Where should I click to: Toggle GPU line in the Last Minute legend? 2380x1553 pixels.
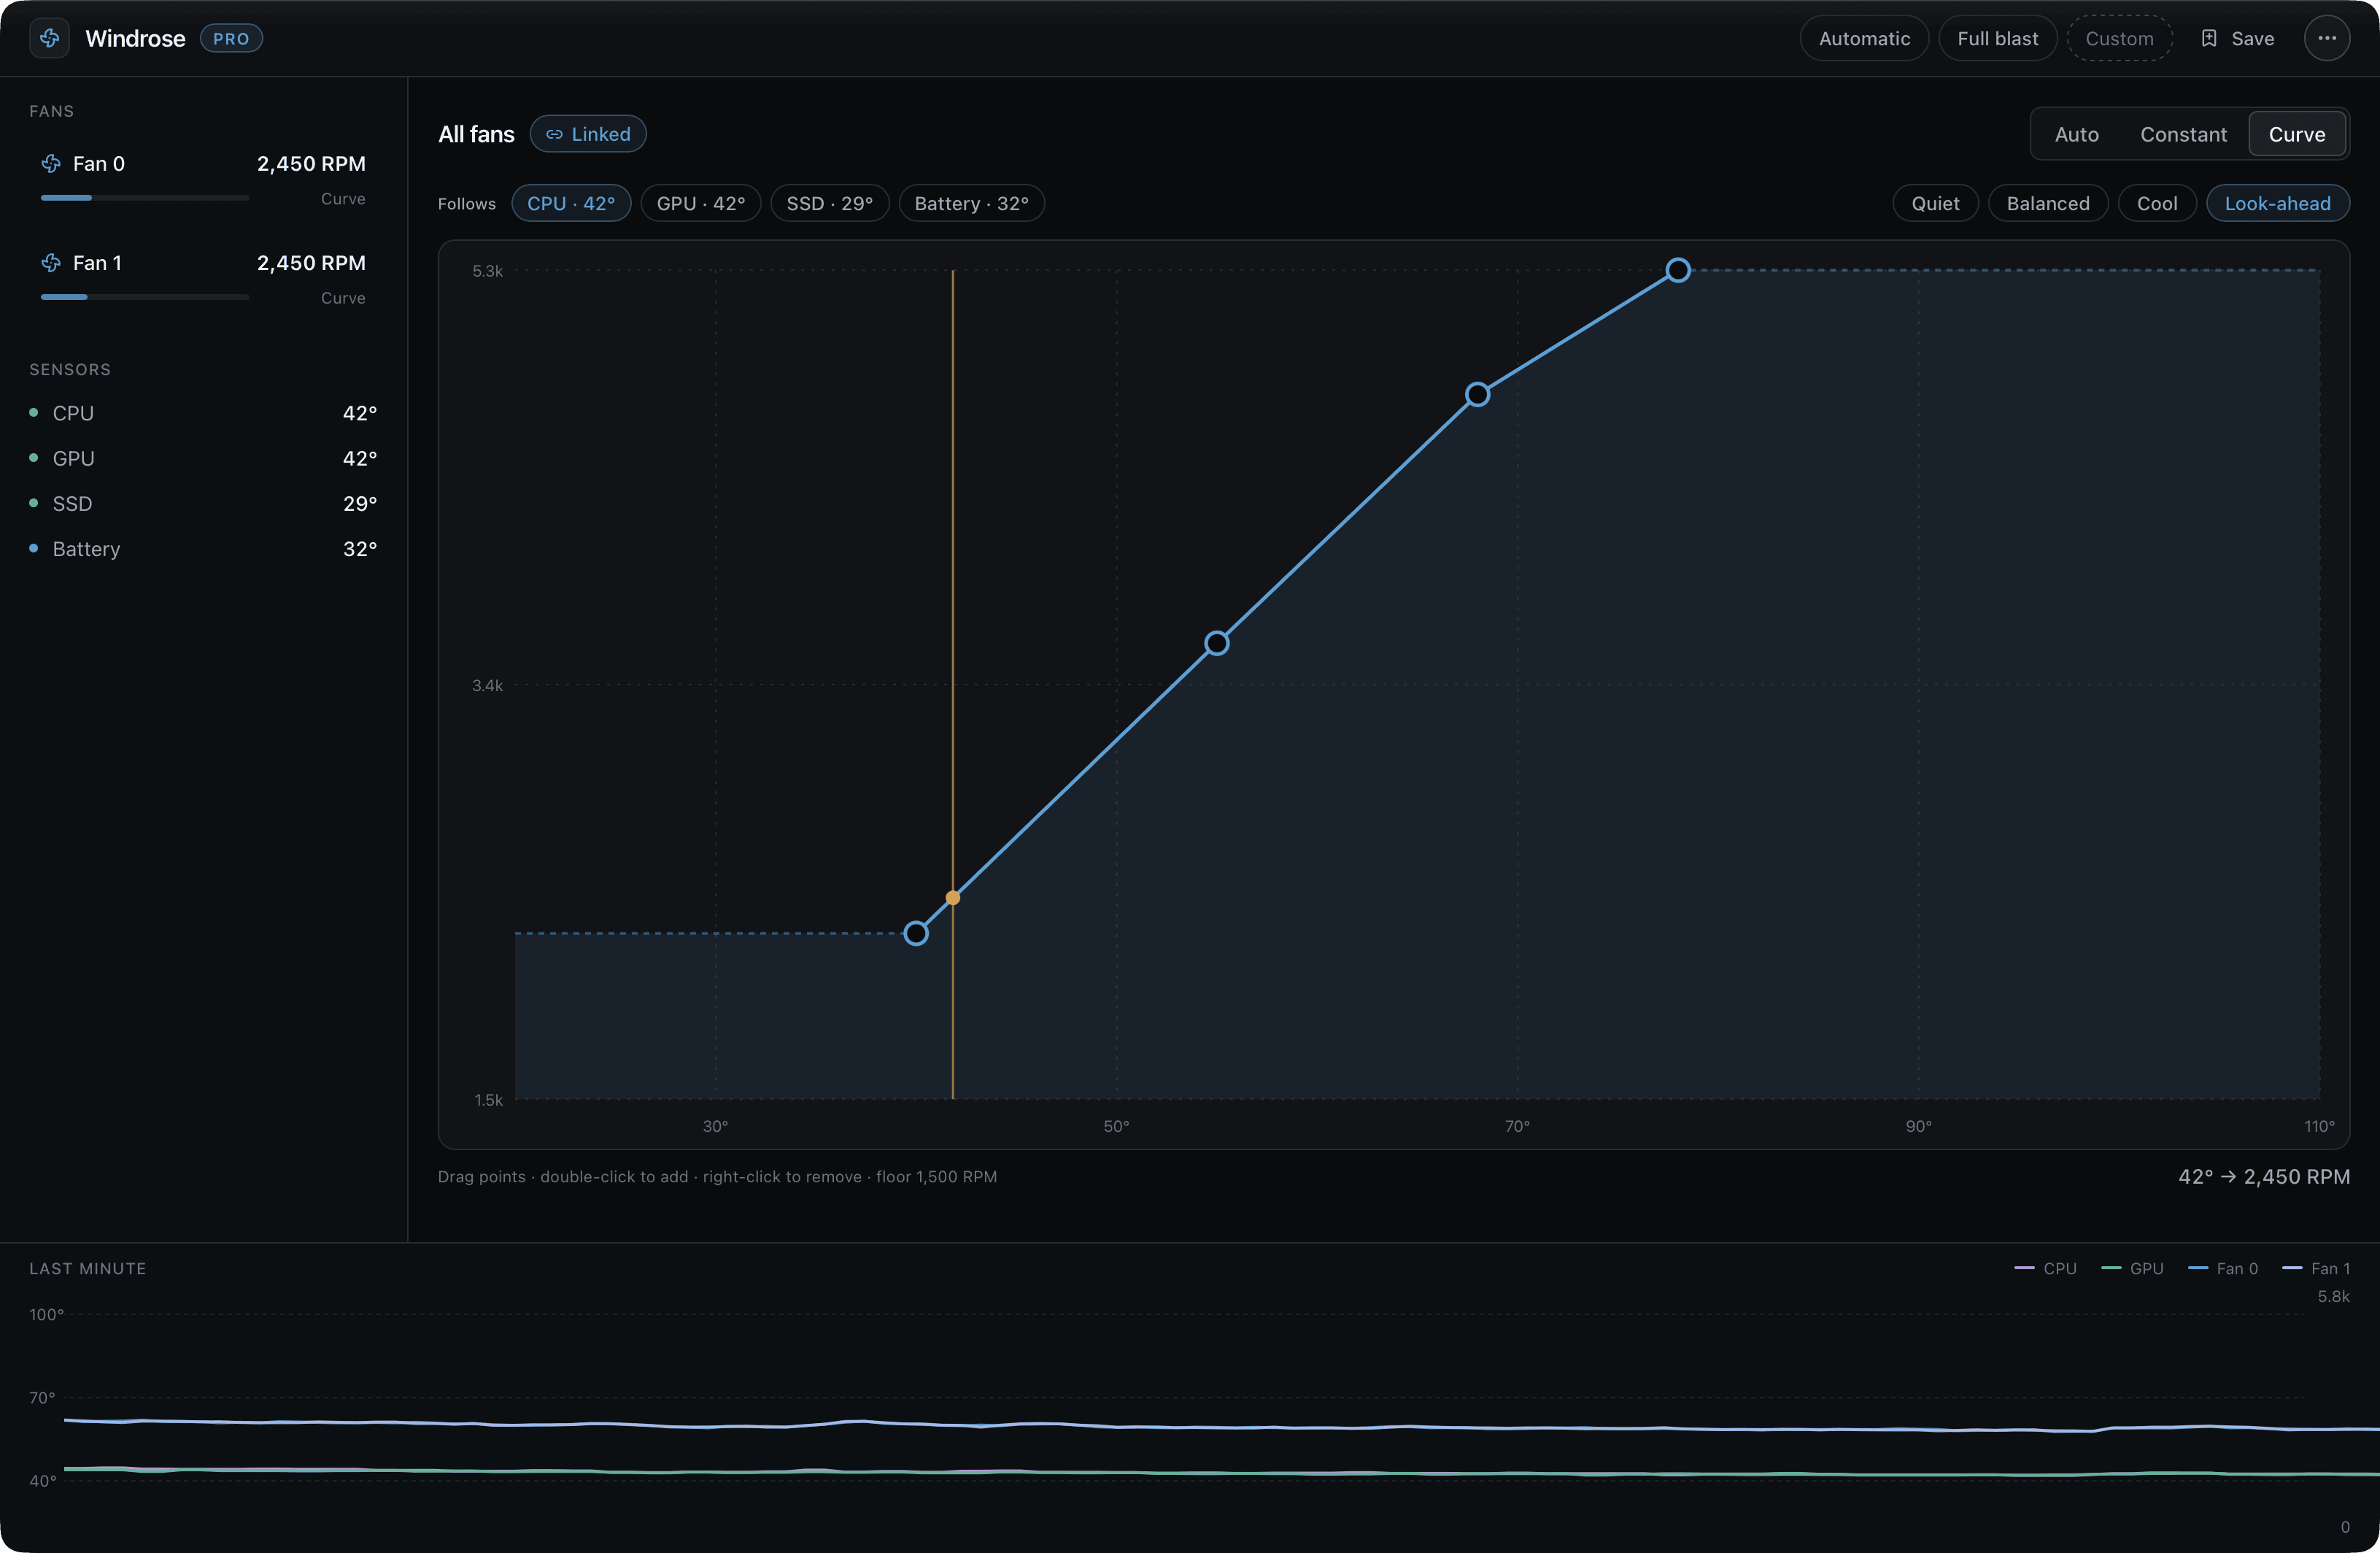2132,1268
